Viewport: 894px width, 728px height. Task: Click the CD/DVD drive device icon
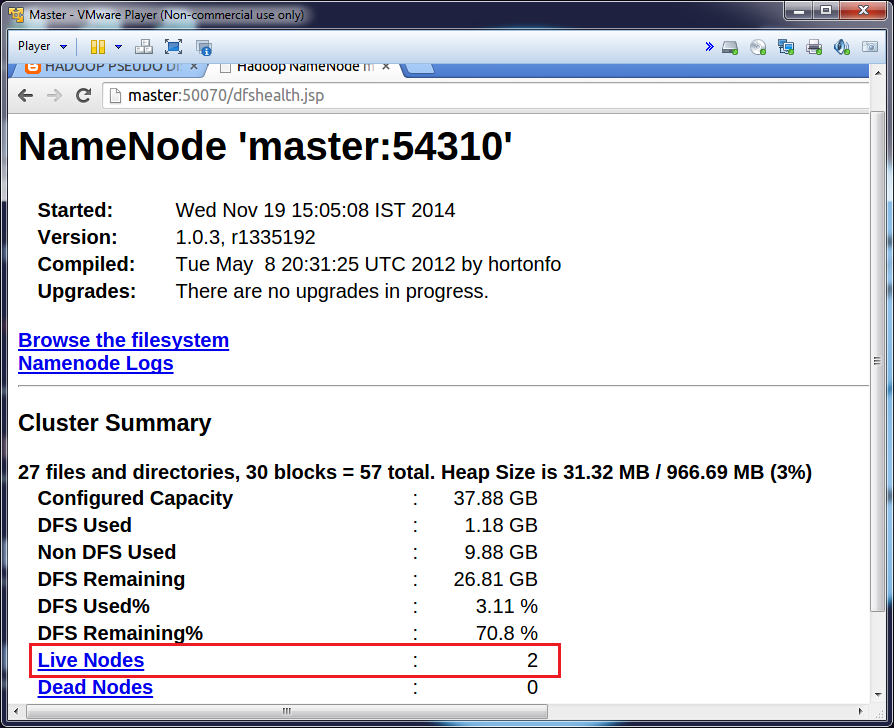758,47
